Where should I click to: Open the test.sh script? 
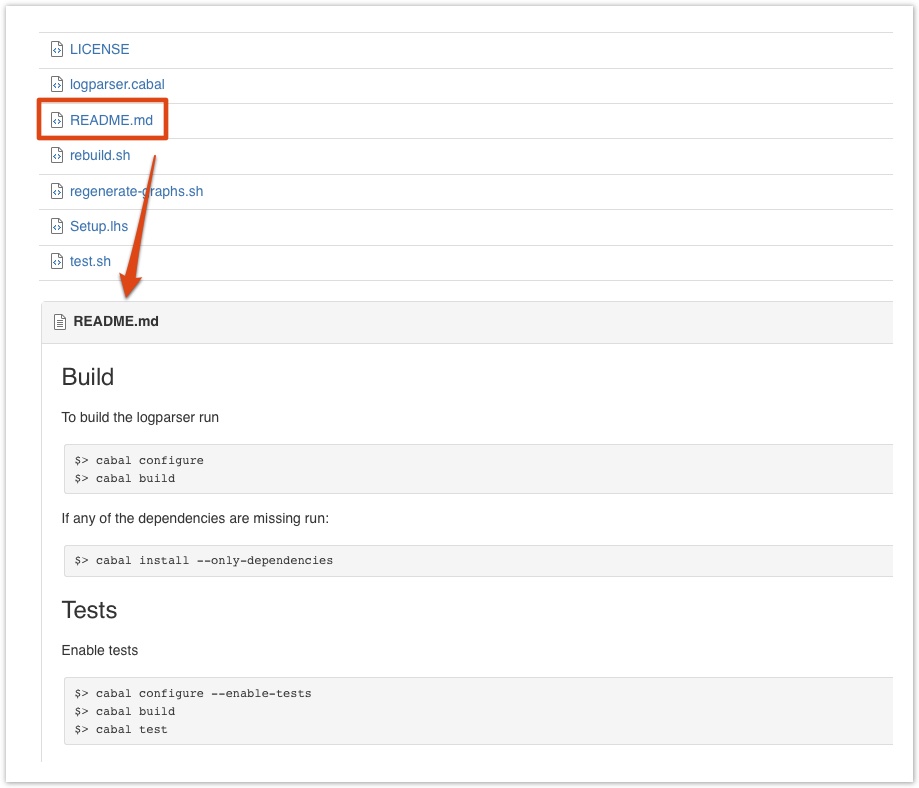pos(90,261)
